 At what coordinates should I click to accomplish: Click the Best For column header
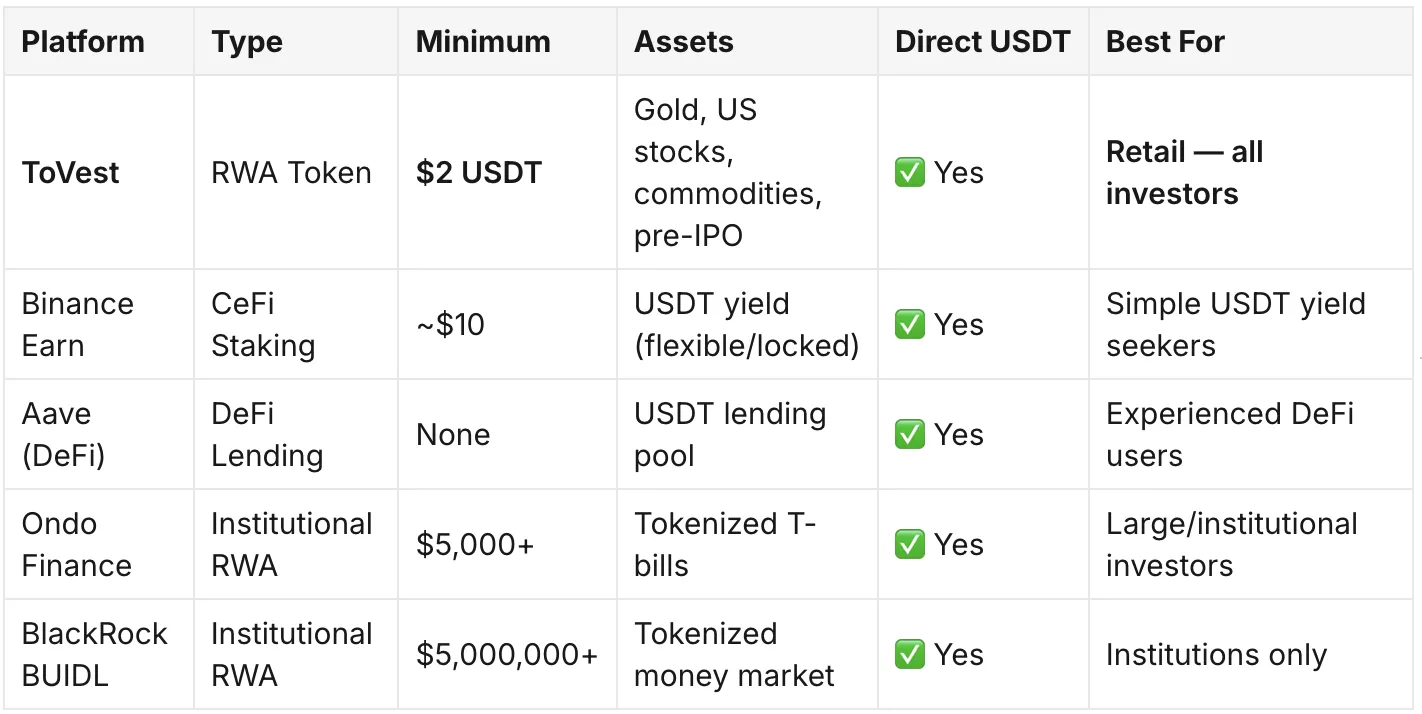click(1165, 42)
